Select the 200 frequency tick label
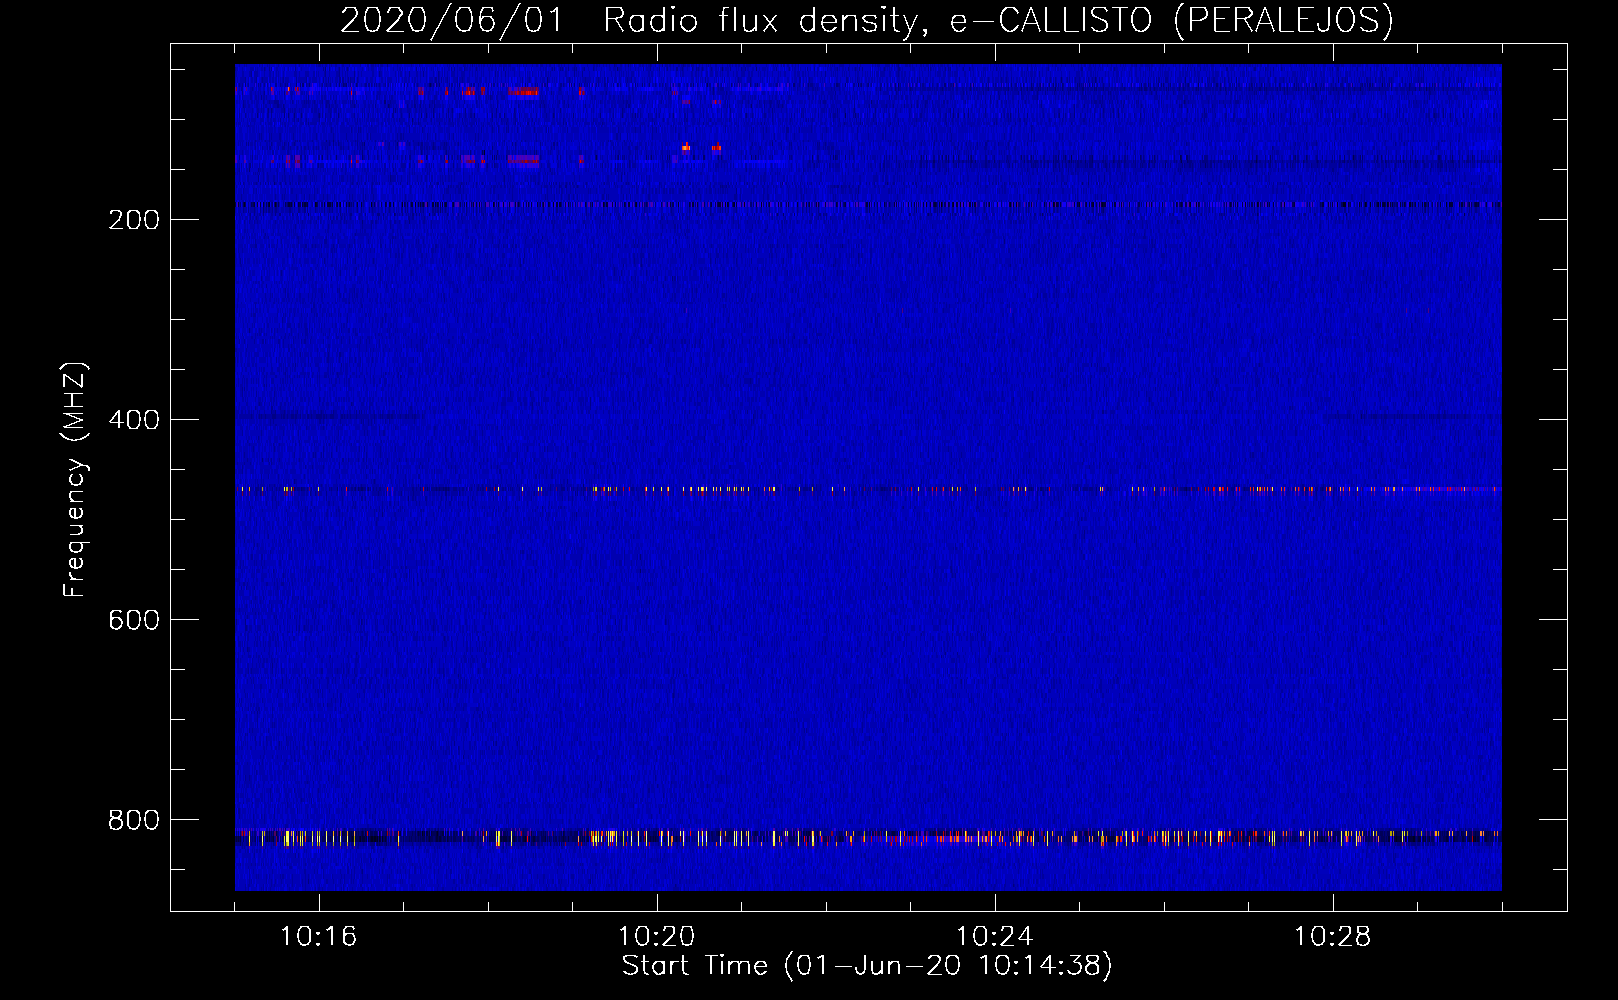The height and width of the screenshot is (1000, 1618). (134, 220)
